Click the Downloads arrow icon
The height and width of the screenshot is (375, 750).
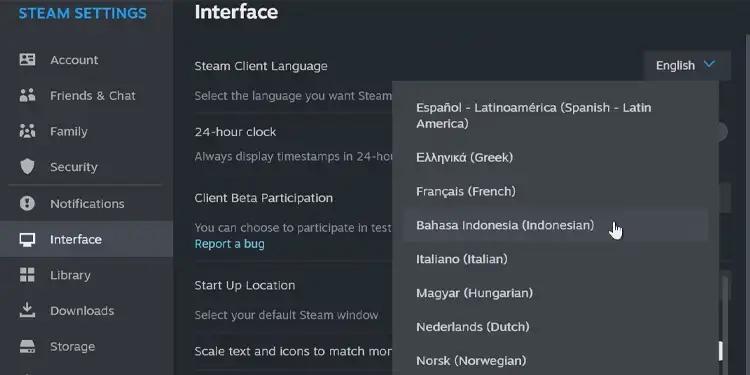coord(27,310)
